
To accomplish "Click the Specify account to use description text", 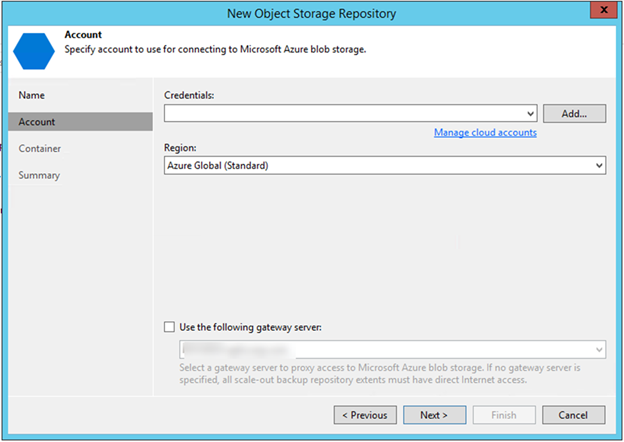I will (215, 49).
